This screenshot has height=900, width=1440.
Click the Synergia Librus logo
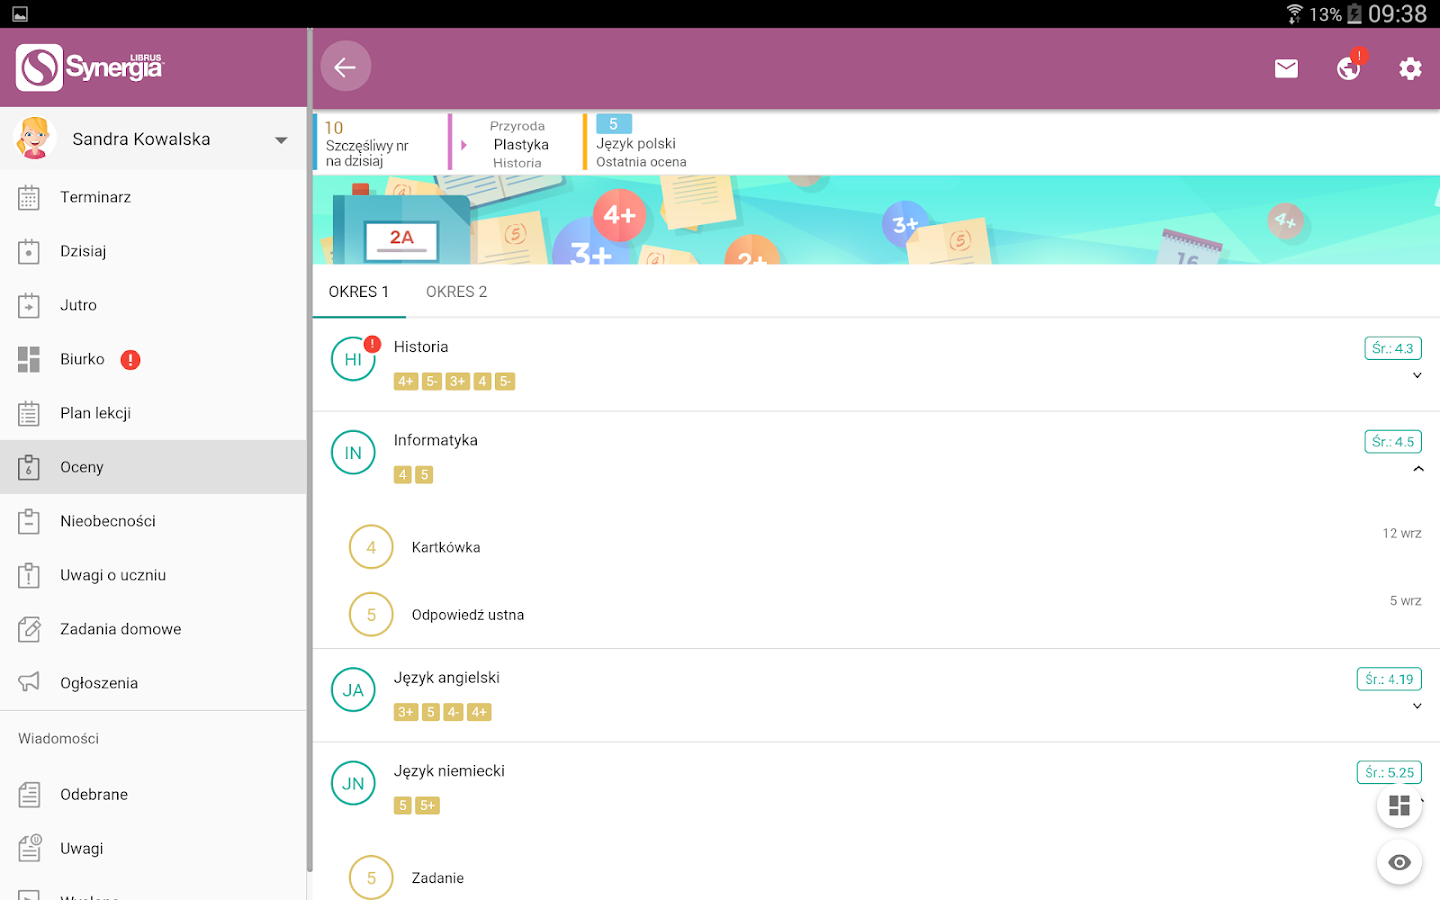pyautogui.click(x=89, y=67)
